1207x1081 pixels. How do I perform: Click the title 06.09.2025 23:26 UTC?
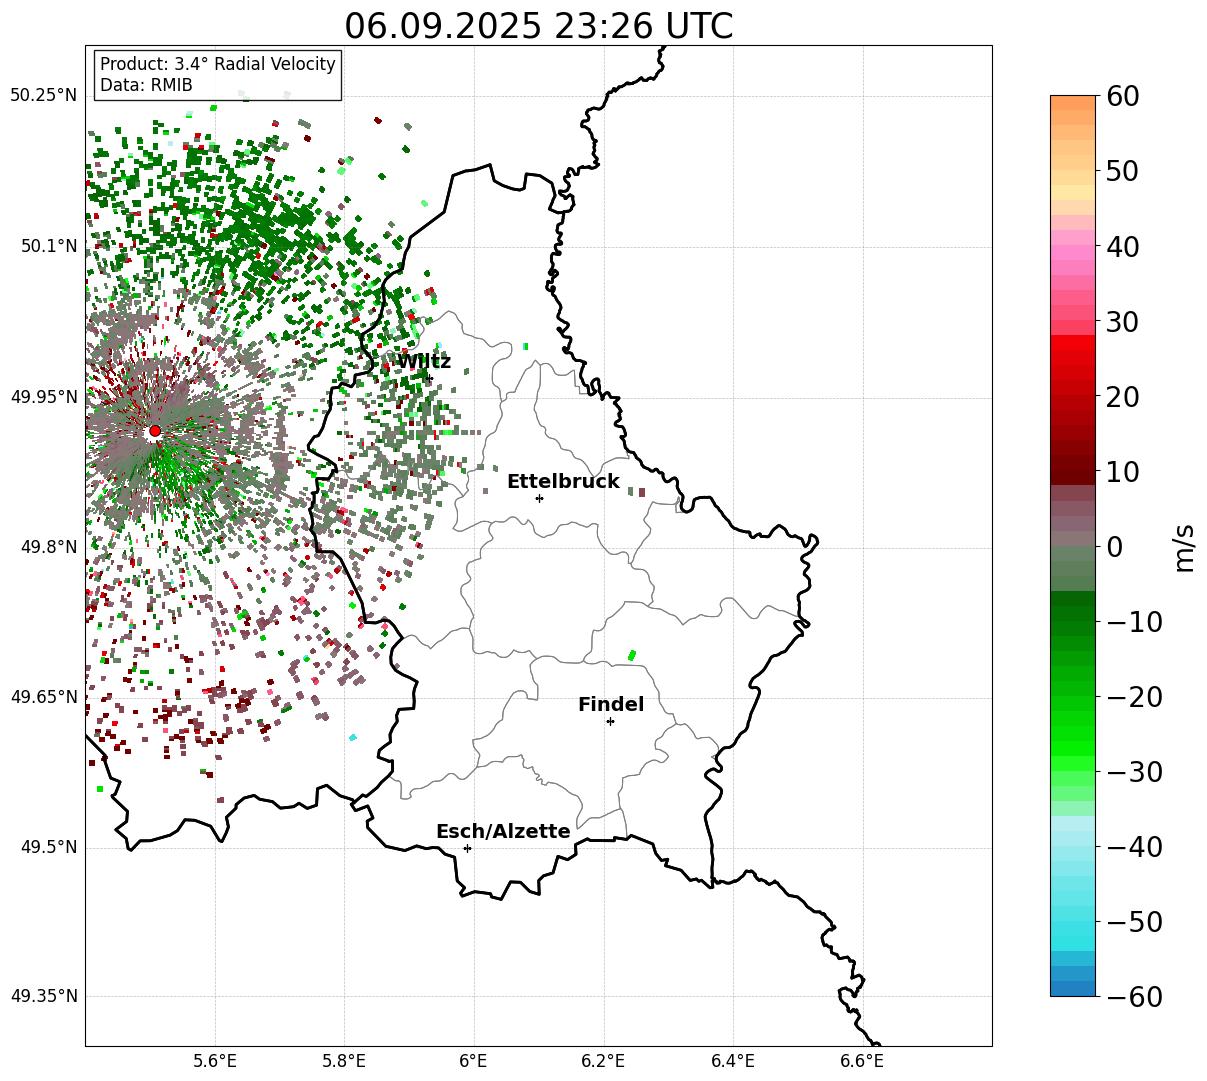point(538,26)
